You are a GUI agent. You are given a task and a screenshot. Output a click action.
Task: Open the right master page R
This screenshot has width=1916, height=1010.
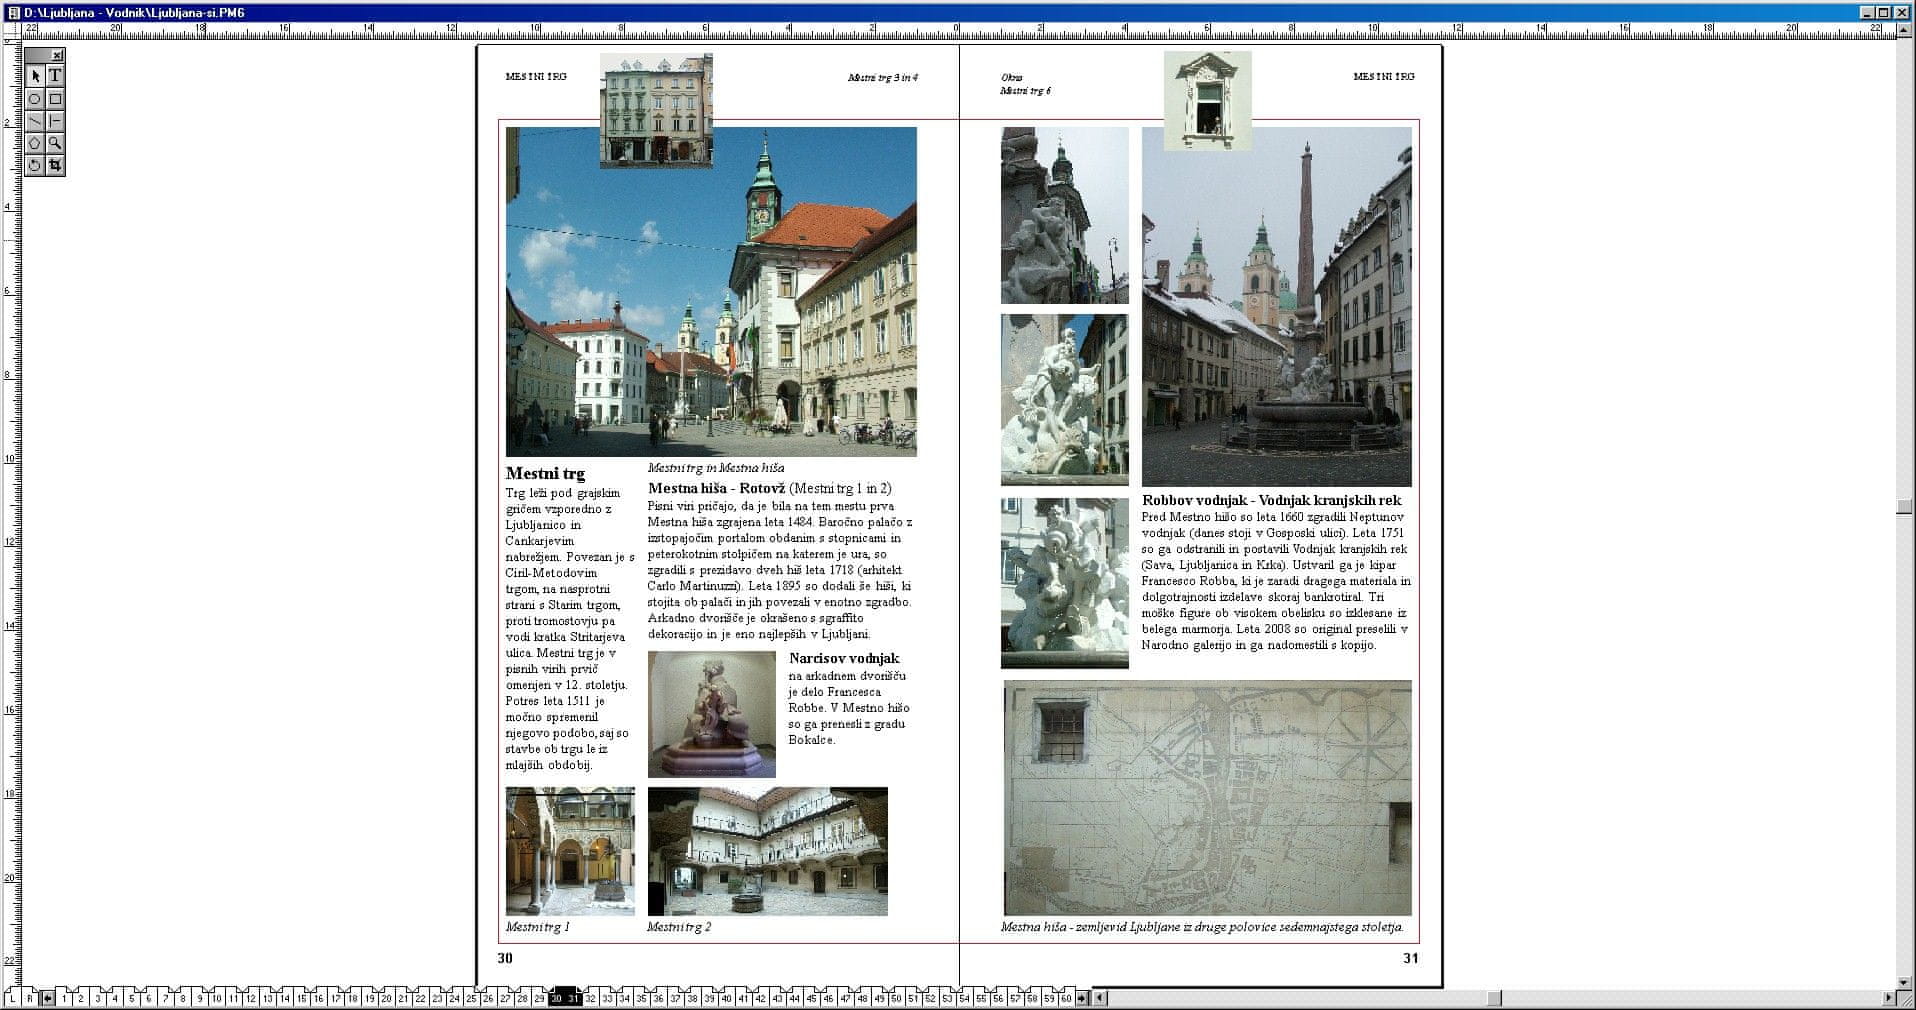[x=30, y=998]
